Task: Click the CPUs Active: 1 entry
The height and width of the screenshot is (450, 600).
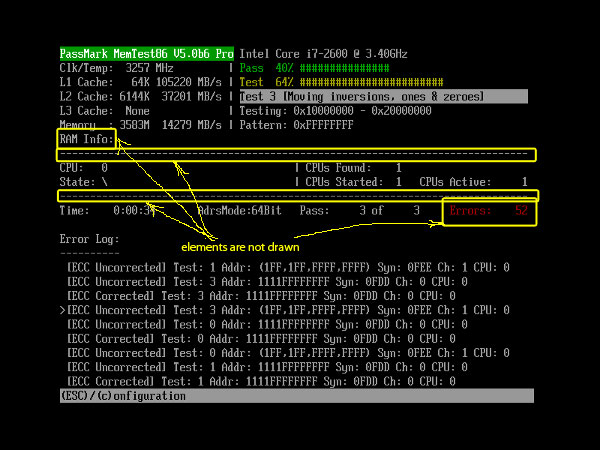Action: point(473,182)
